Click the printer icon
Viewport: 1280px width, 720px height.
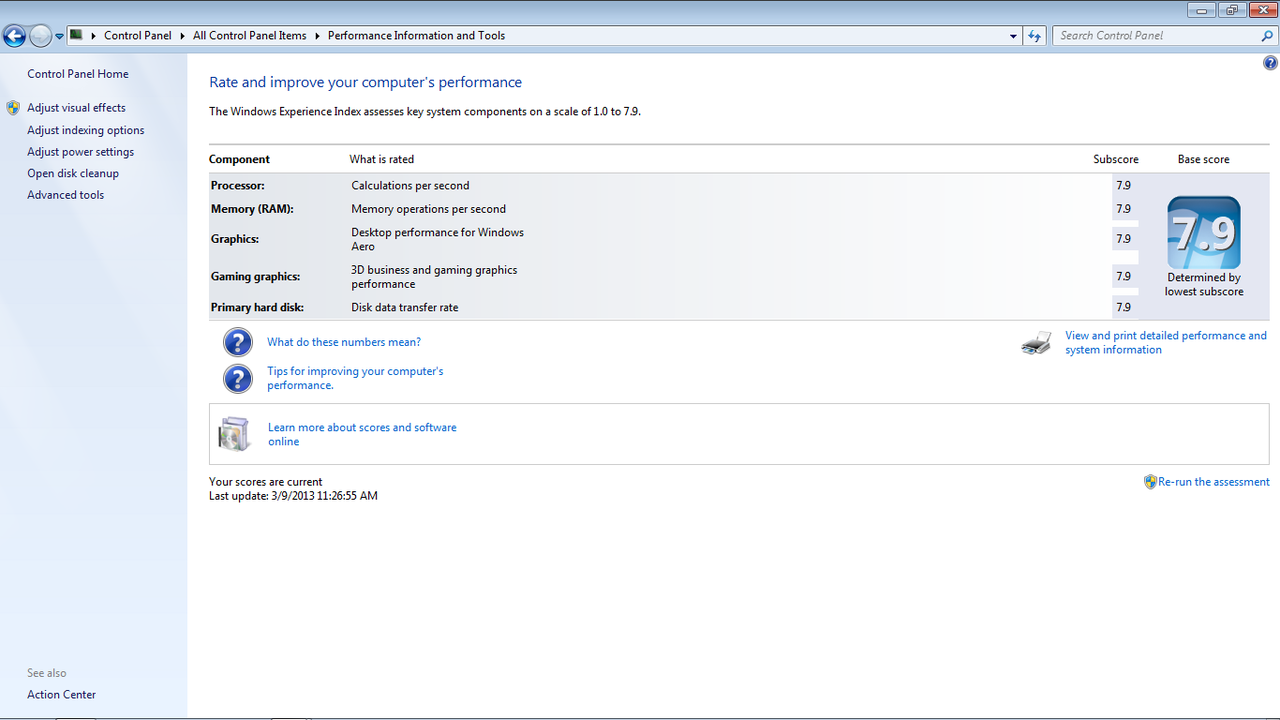1037,343
